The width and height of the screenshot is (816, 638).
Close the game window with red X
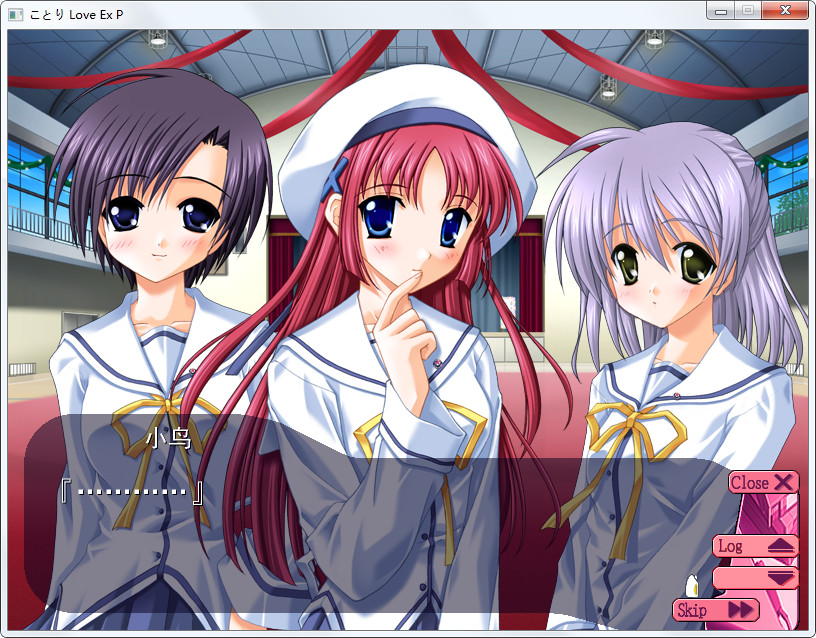(785, 11)
